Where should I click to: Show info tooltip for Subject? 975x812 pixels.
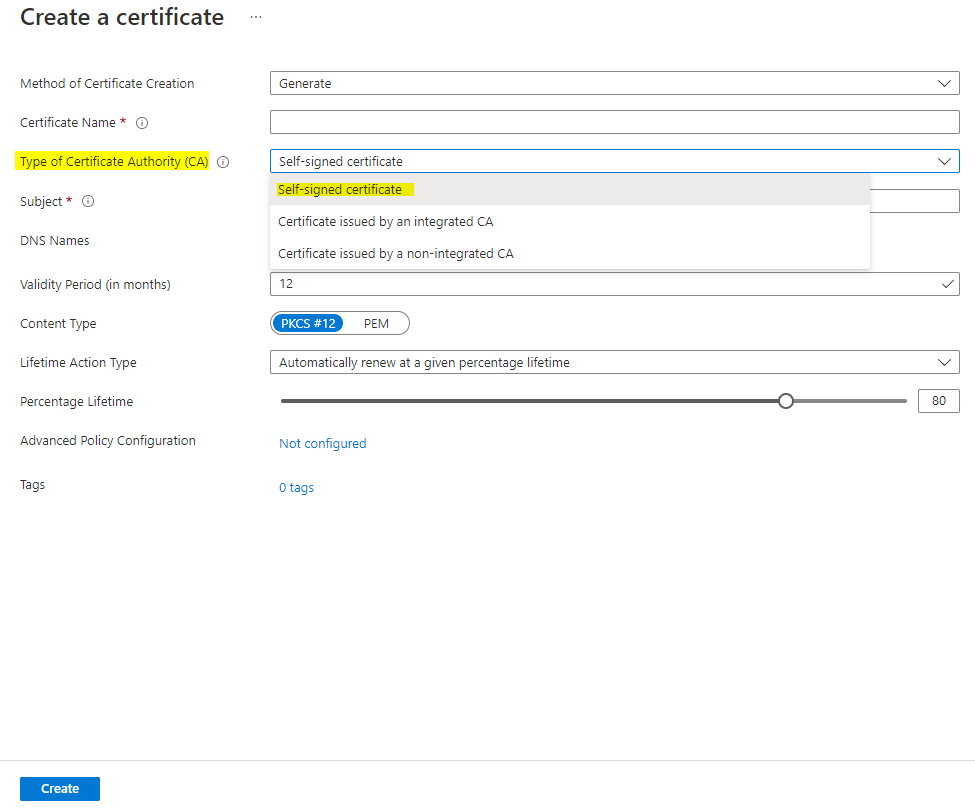88,201
